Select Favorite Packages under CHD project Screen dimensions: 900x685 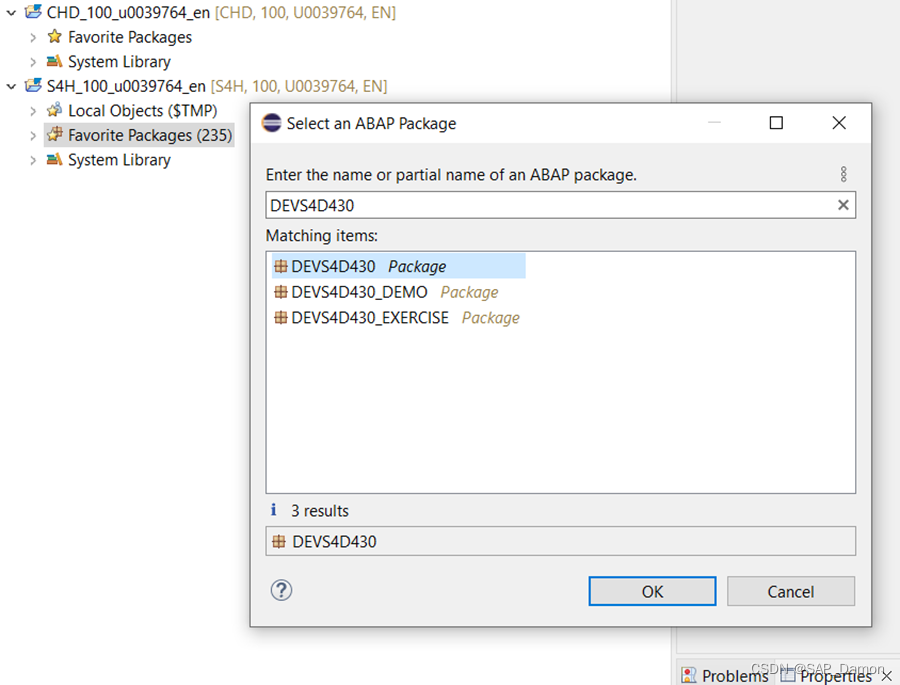(130, 37)
